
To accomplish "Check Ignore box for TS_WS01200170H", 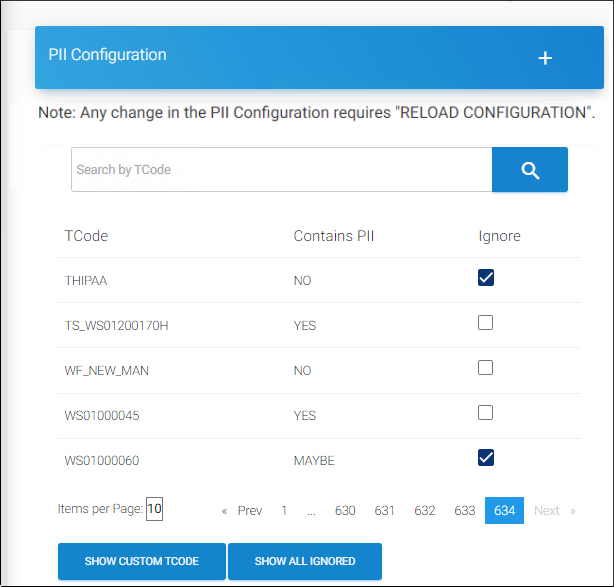I will pos(486,323).
